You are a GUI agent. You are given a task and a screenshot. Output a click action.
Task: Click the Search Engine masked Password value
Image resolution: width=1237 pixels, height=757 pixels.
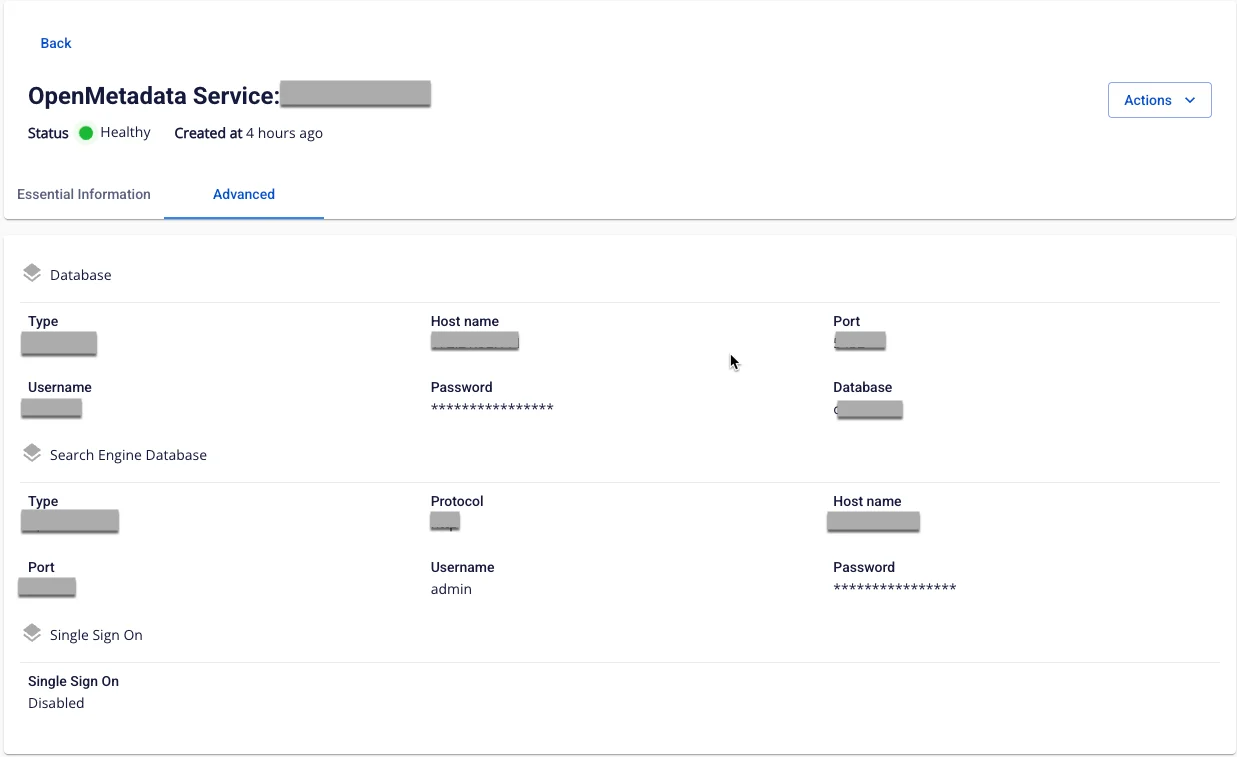(x=895, y=588)
